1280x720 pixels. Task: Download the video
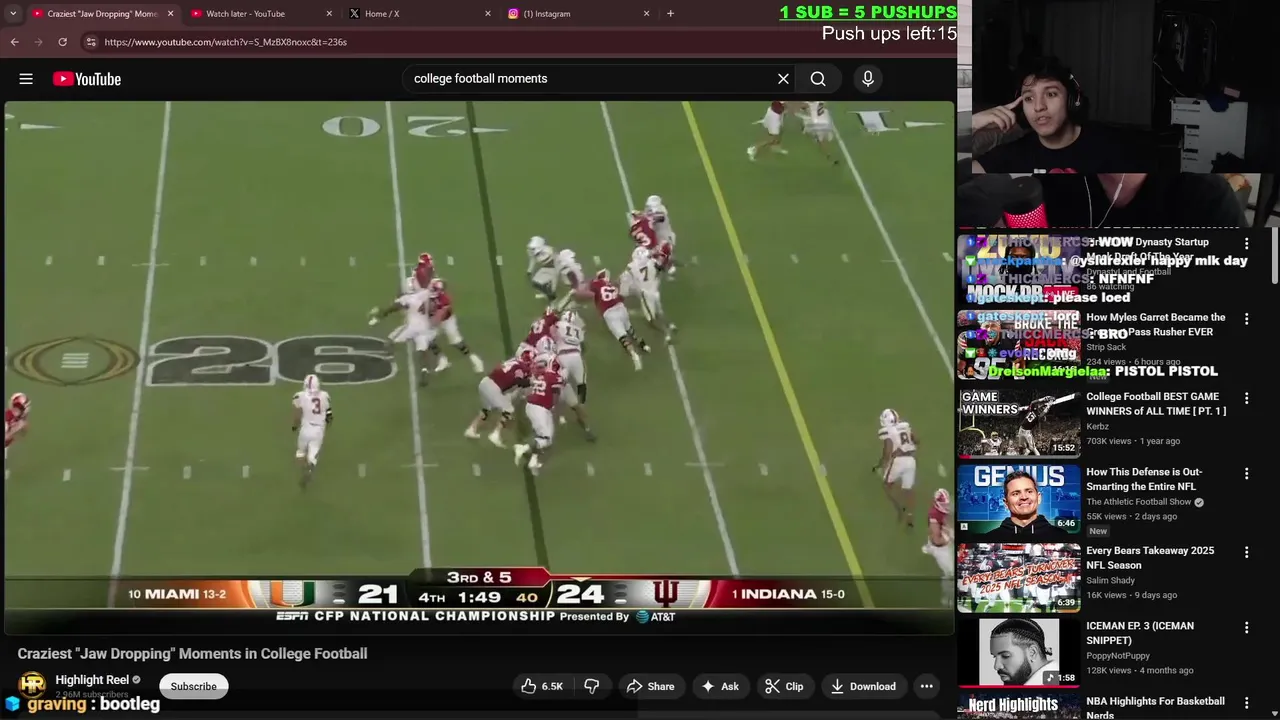click(x=863, y=686)
